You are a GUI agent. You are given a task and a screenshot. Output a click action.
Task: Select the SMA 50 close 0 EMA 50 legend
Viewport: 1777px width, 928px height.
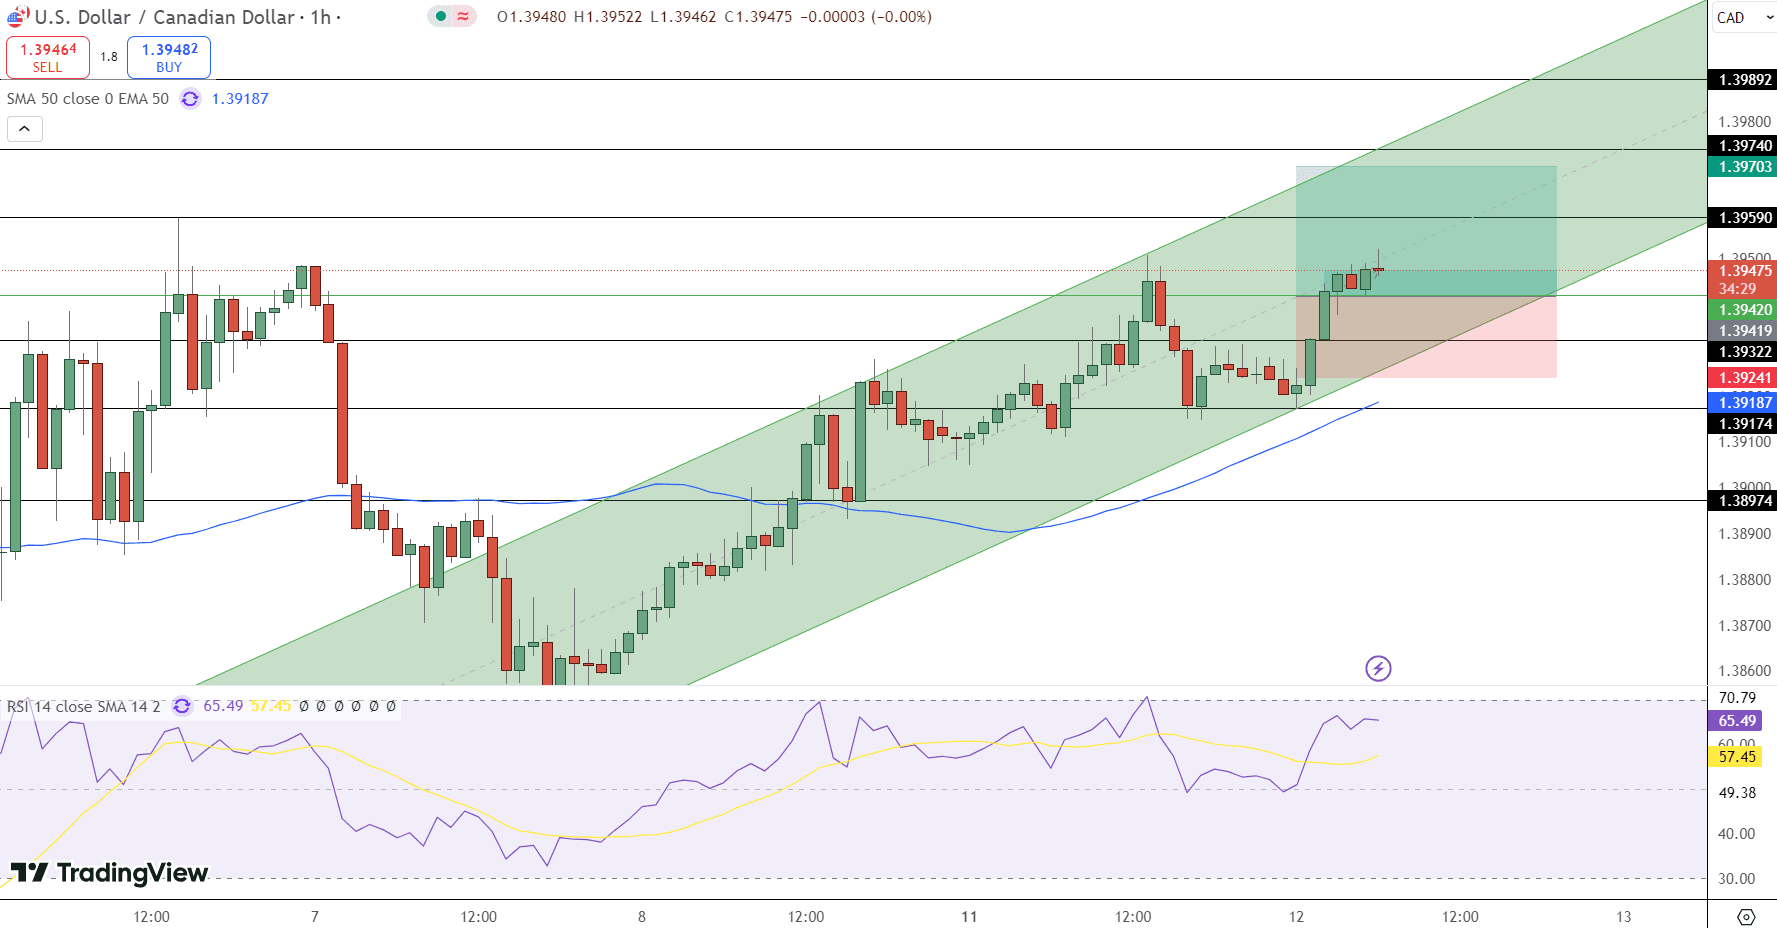tap(88, 99)
